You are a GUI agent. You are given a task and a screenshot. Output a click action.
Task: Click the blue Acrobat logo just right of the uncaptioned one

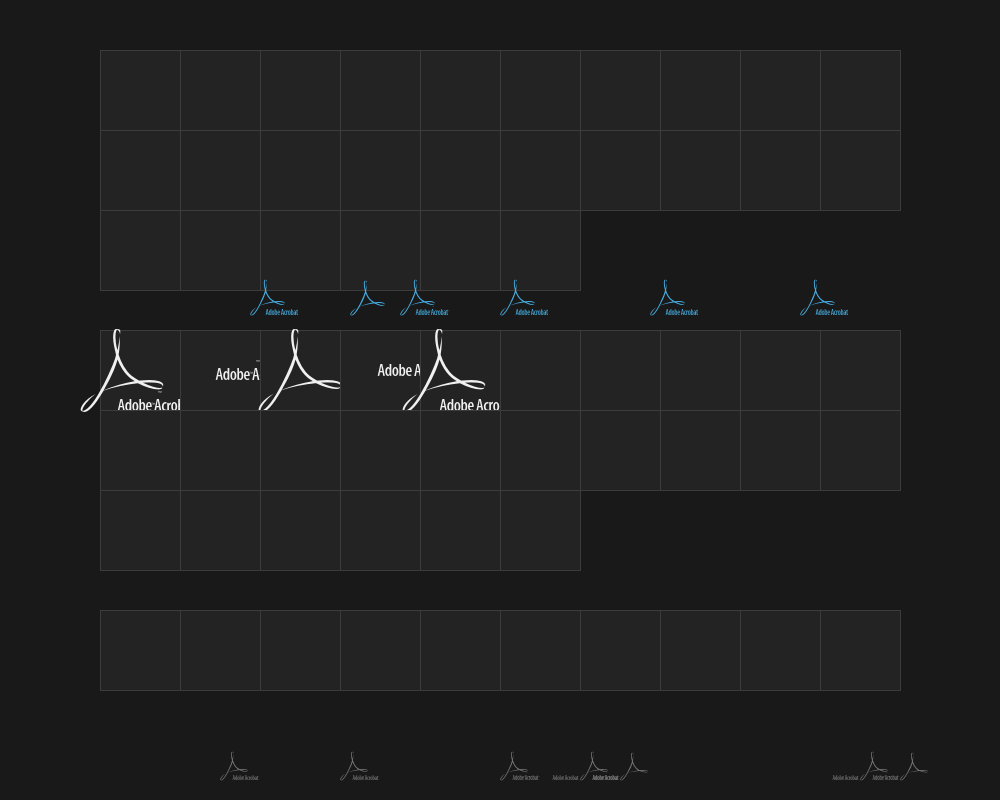tap(424, 298)
